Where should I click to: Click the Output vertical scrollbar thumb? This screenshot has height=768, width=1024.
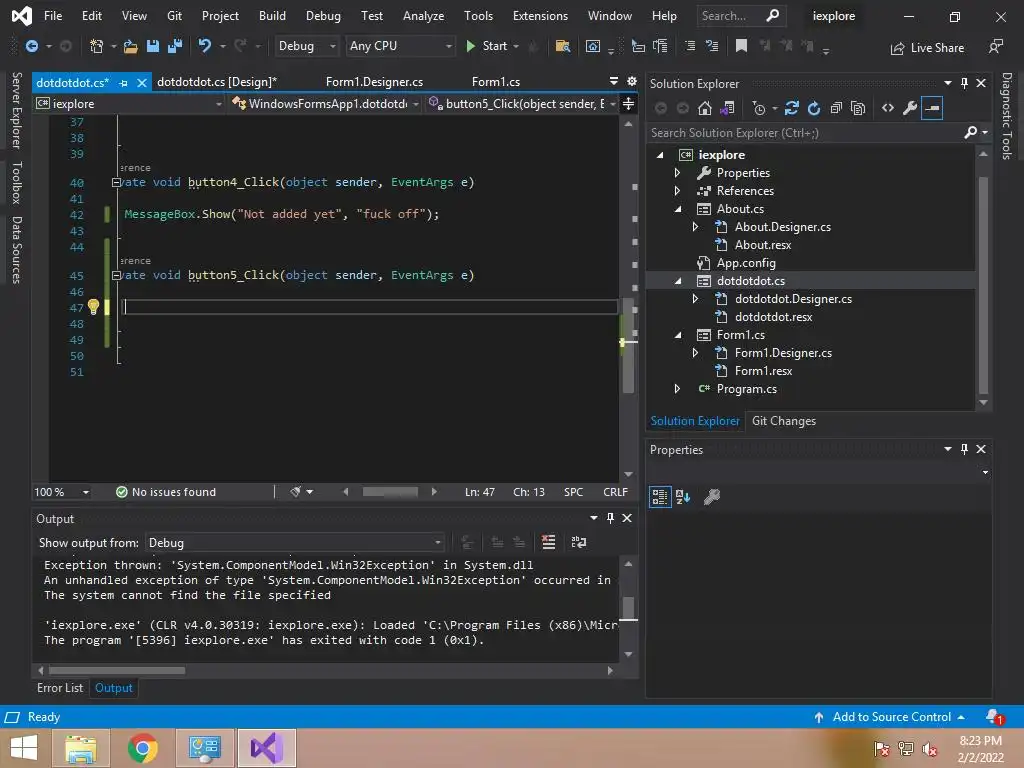(x=628, y=608)
